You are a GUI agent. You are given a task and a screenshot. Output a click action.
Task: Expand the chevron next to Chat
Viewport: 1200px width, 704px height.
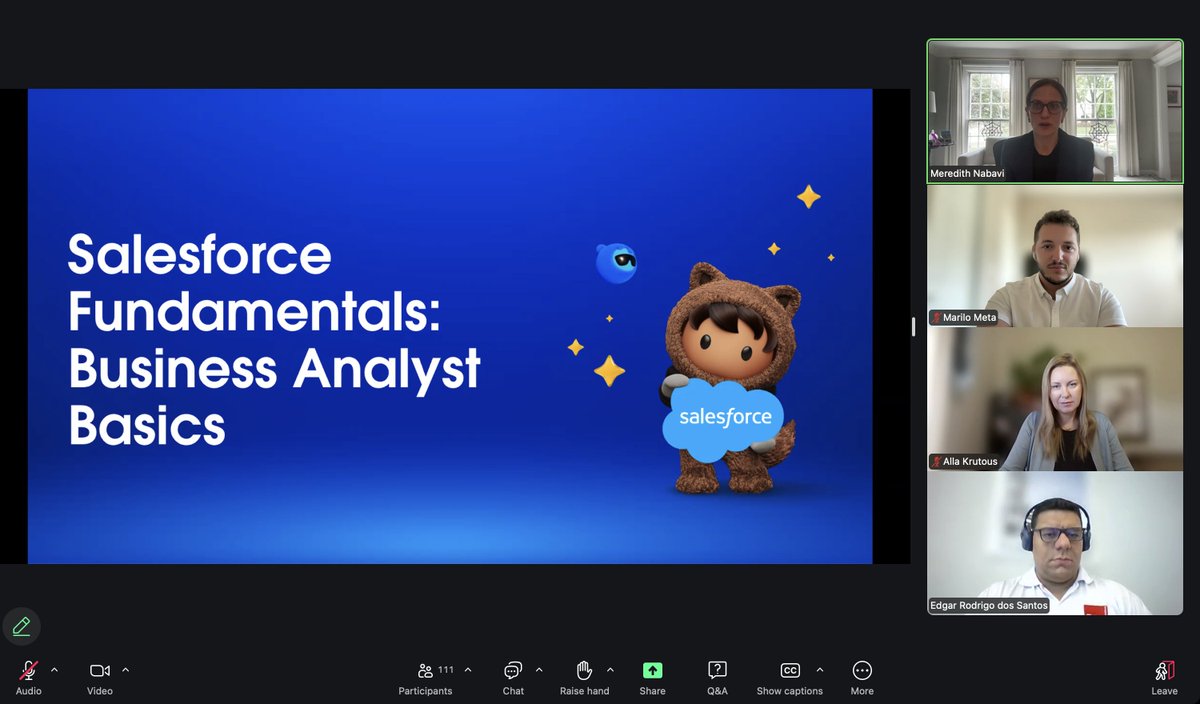(x=539, y=670)
